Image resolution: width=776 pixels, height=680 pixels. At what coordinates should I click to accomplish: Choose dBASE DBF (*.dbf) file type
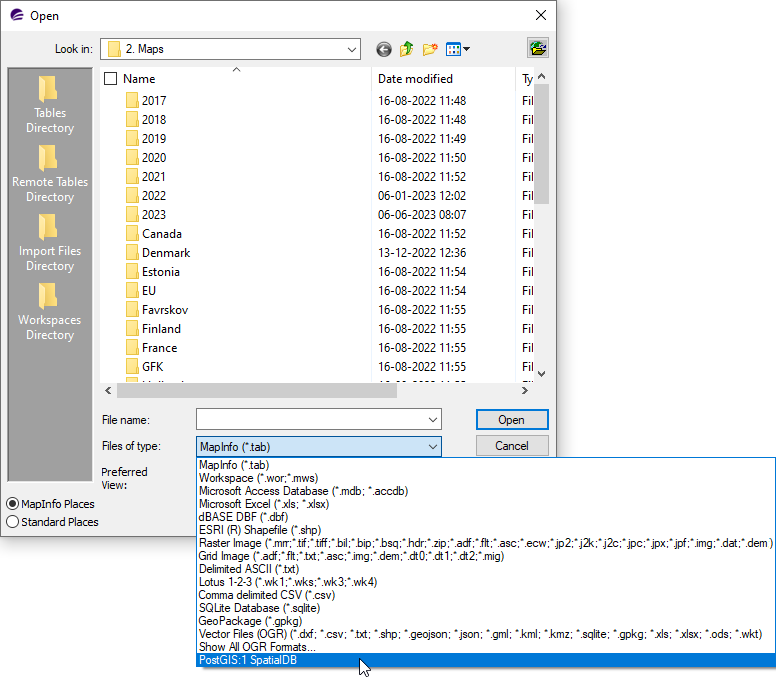click(x=485, y=517)
